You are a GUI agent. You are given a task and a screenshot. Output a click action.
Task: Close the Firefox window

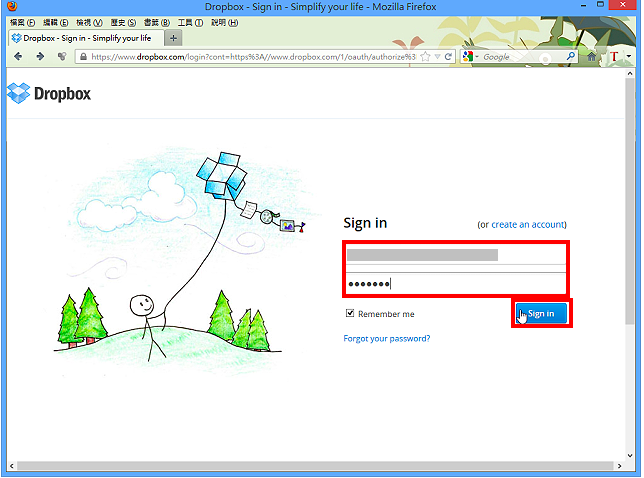pos(623,5)
